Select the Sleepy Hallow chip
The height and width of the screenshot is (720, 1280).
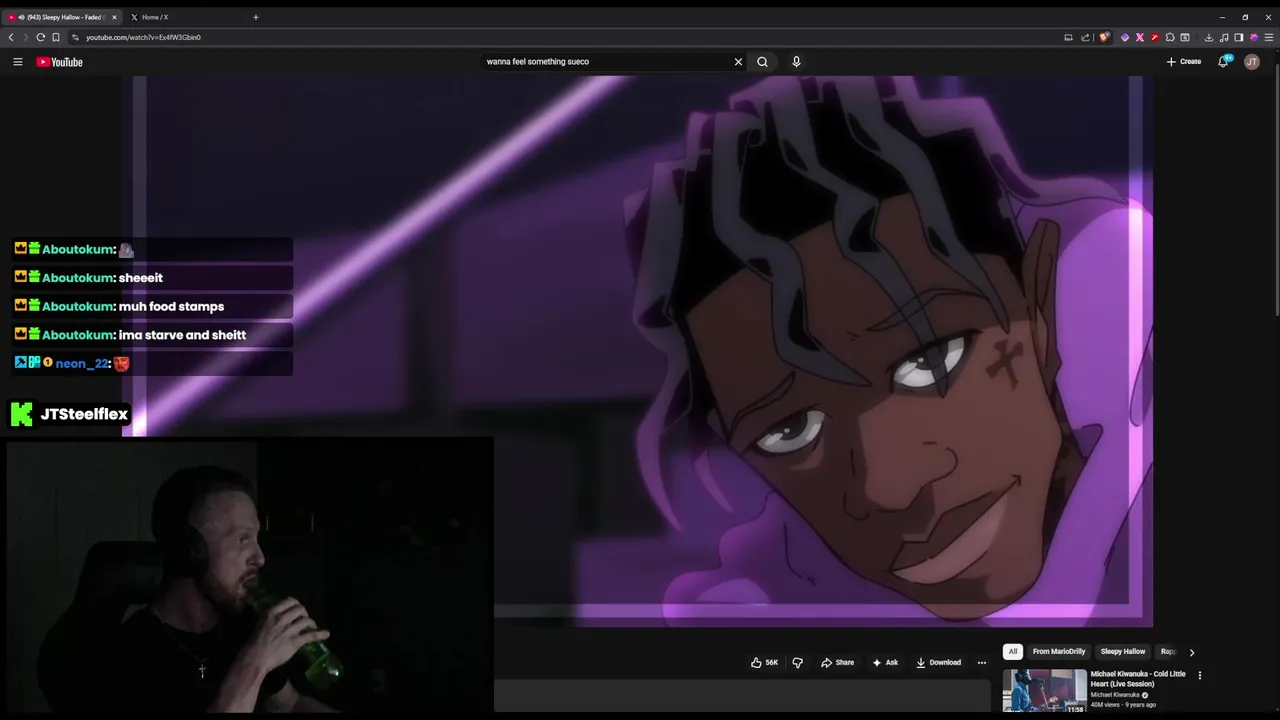[1123, 651]
